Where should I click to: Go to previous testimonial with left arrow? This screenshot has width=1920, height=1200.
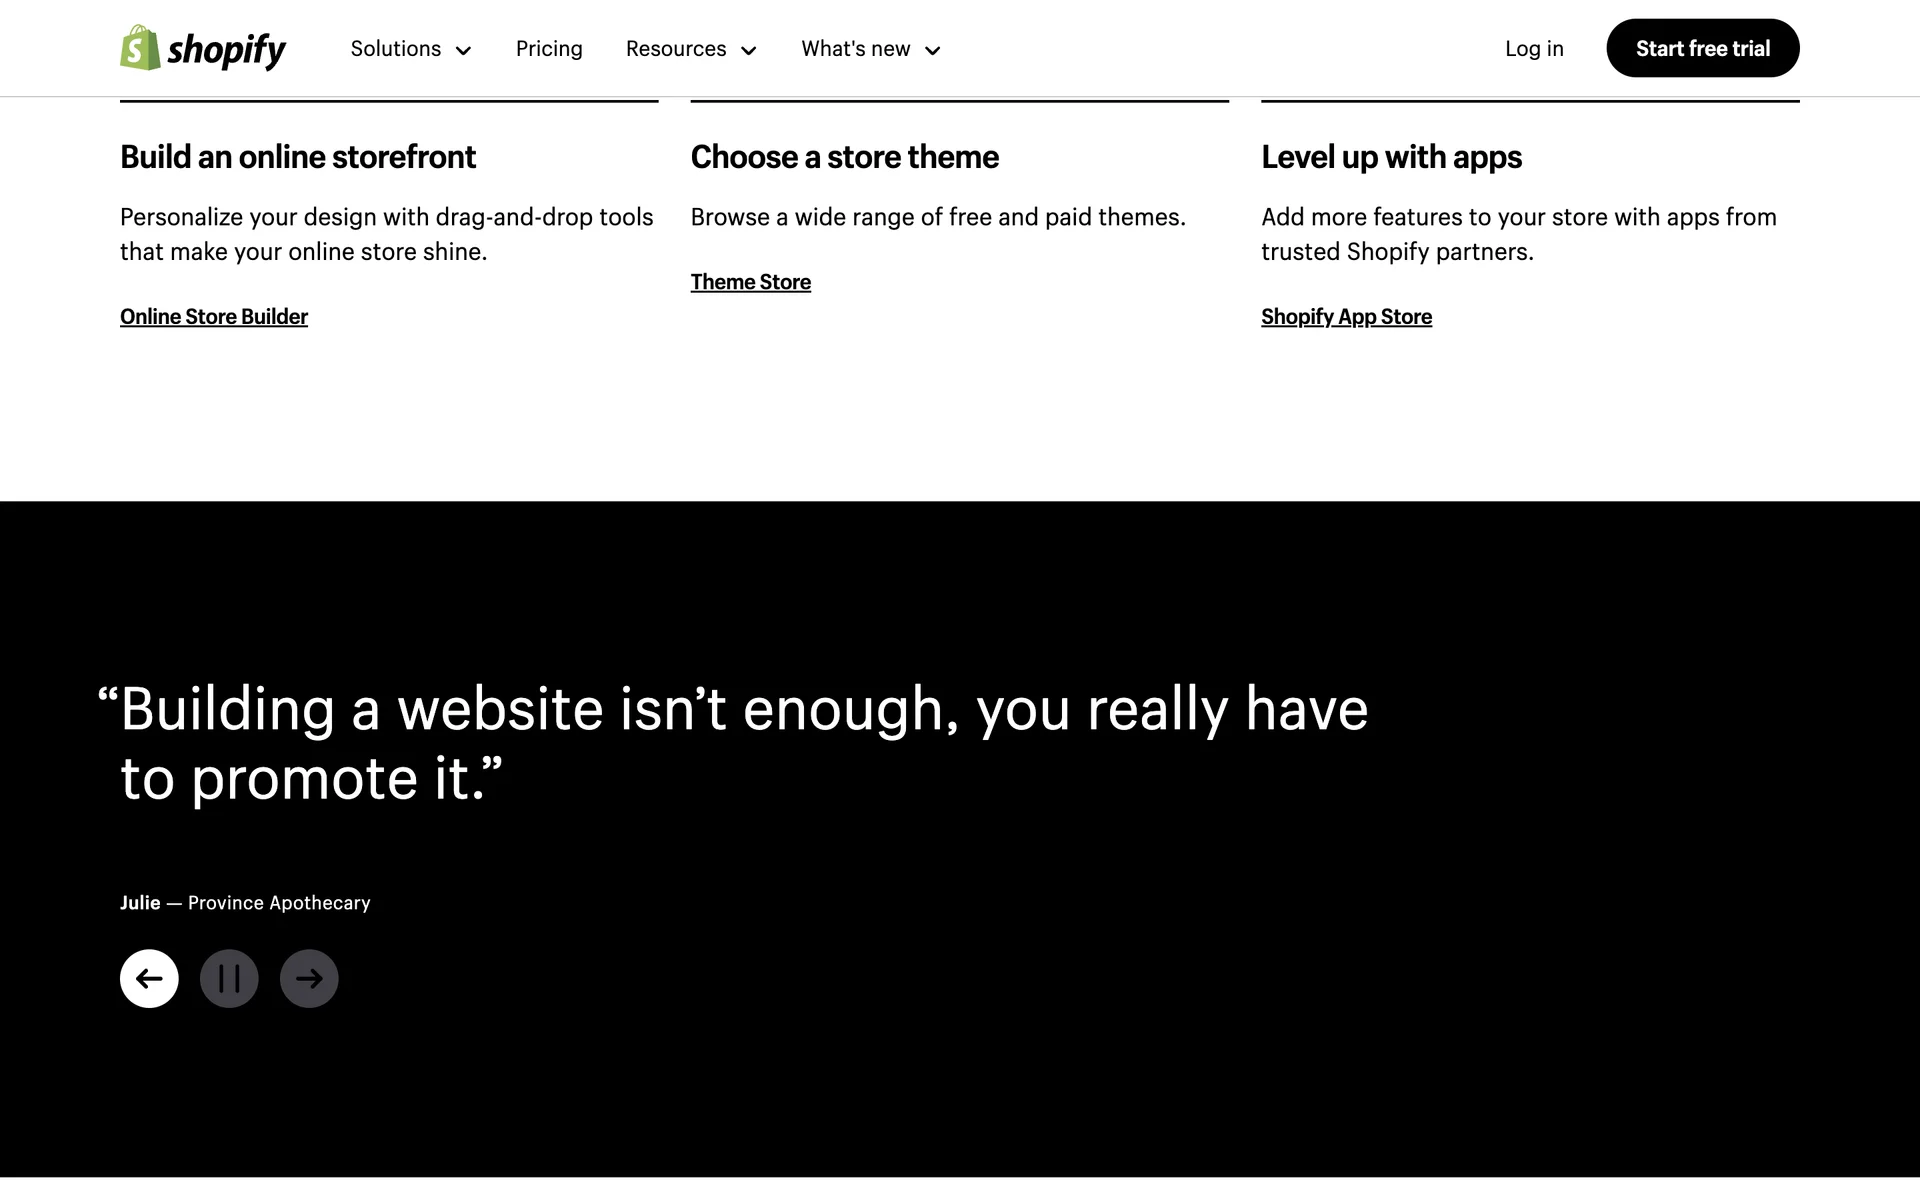(x=149, y=978)
